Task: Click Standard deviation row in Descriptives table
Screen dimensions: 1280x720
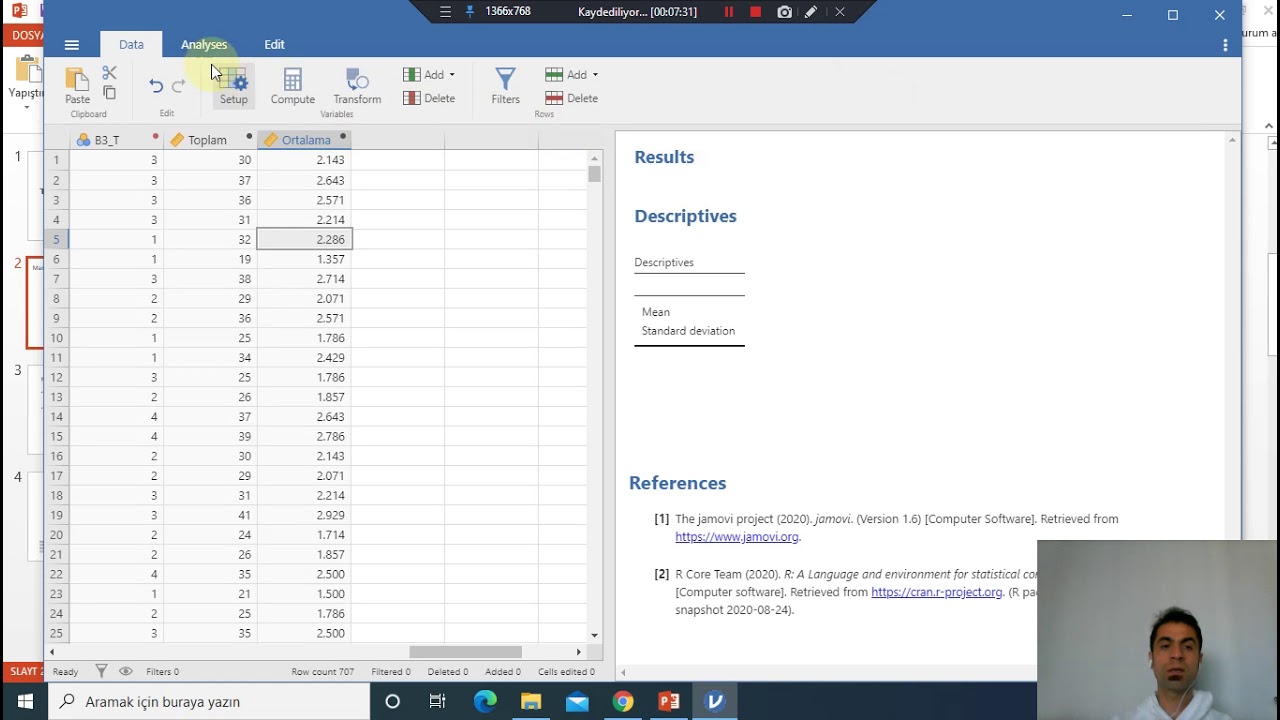Action: [688, 331]
